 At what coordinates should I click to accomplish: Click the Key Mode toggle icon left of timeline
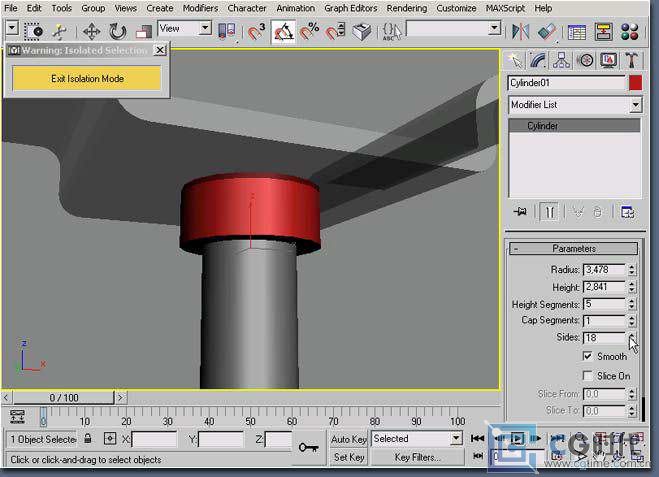[x=17, y=416]
